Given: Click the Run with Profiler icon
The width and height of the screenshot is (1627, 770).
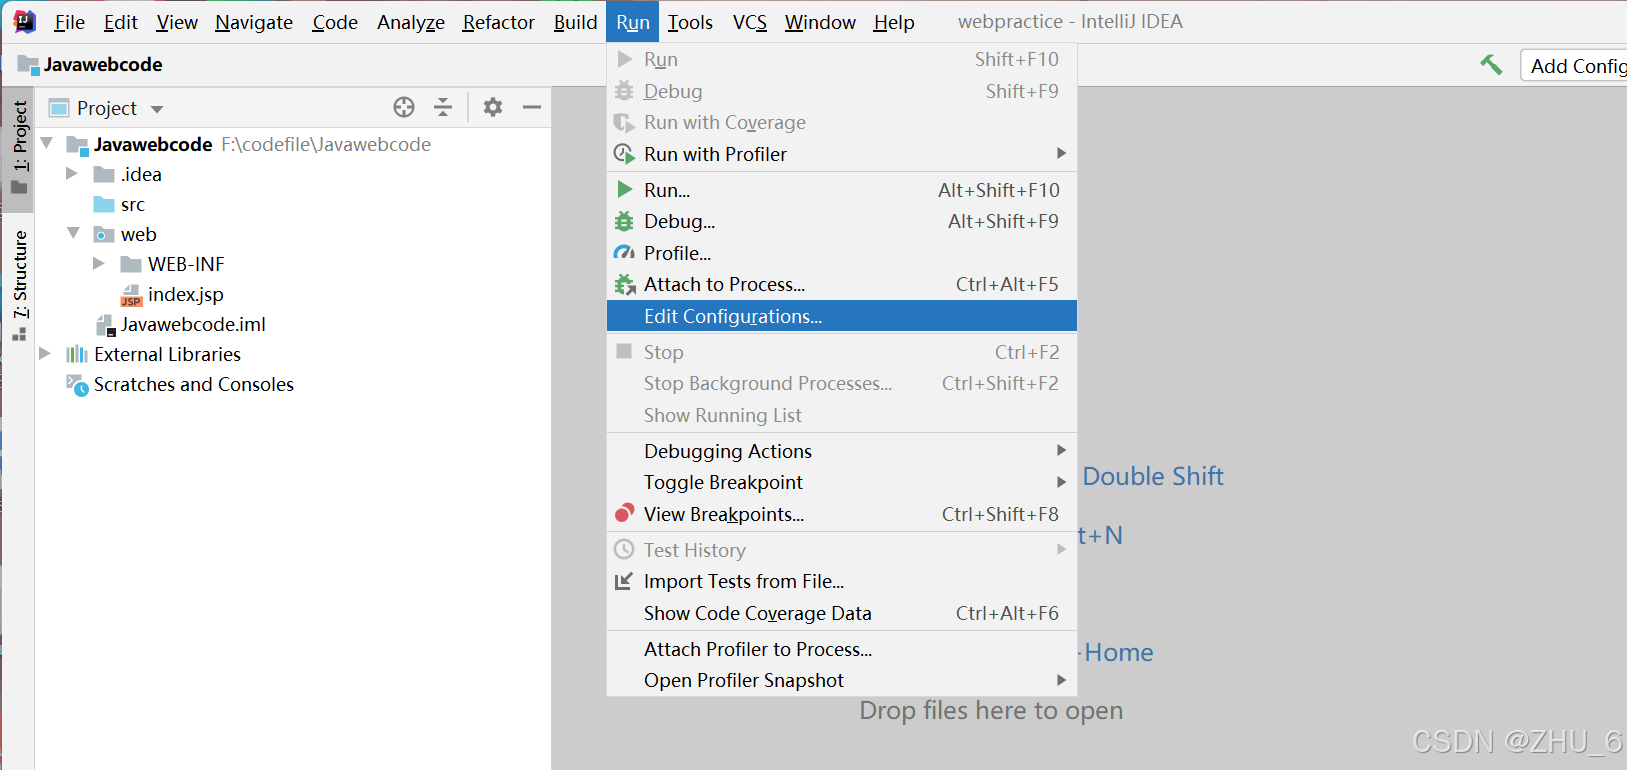Looking at the screenshot, I should pos(624,154).
